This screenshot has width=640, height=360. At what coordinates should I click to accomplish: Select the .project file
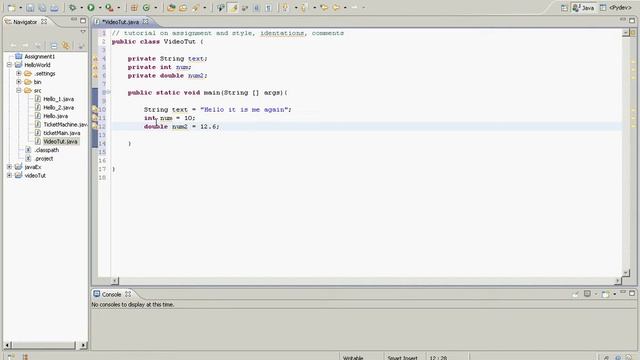44,158
